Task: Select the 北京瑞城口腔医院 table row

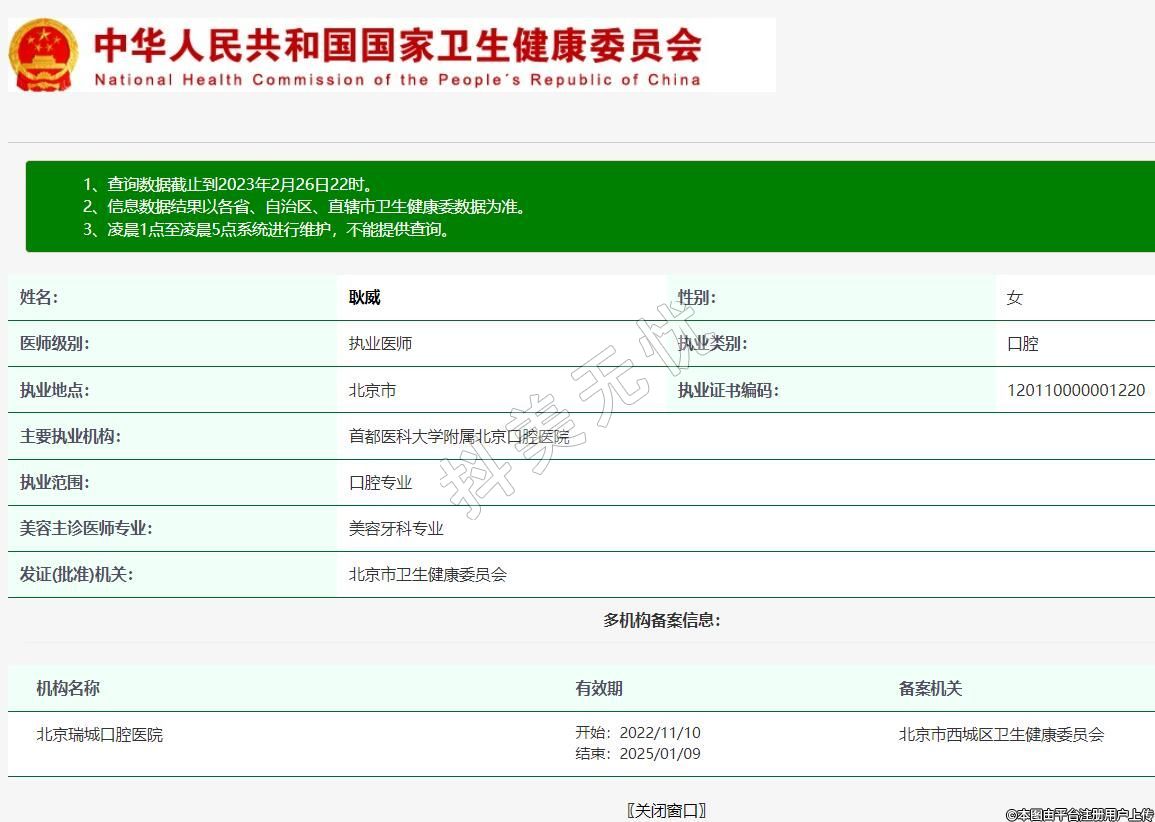Action: [x=99, y=734]
